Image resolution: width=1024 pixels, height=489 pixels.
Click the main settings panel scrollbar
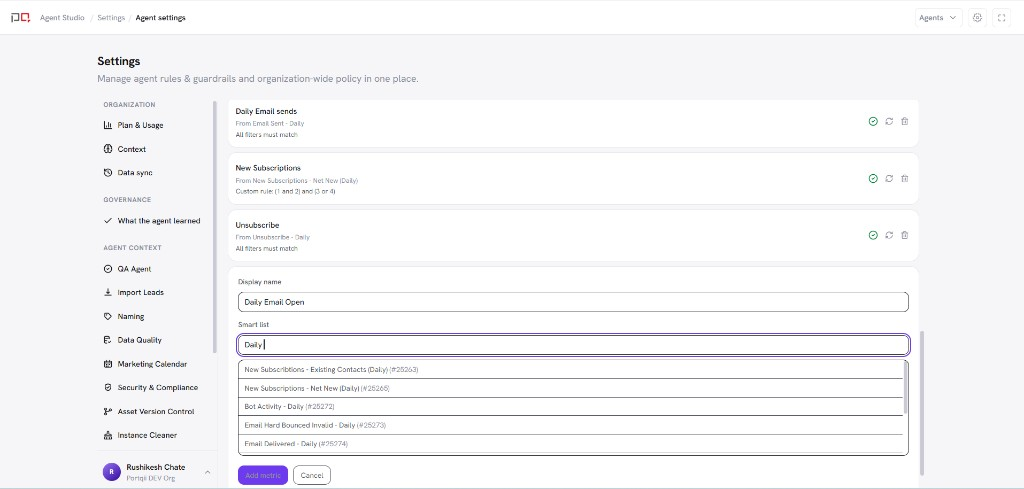coord(922,403)
